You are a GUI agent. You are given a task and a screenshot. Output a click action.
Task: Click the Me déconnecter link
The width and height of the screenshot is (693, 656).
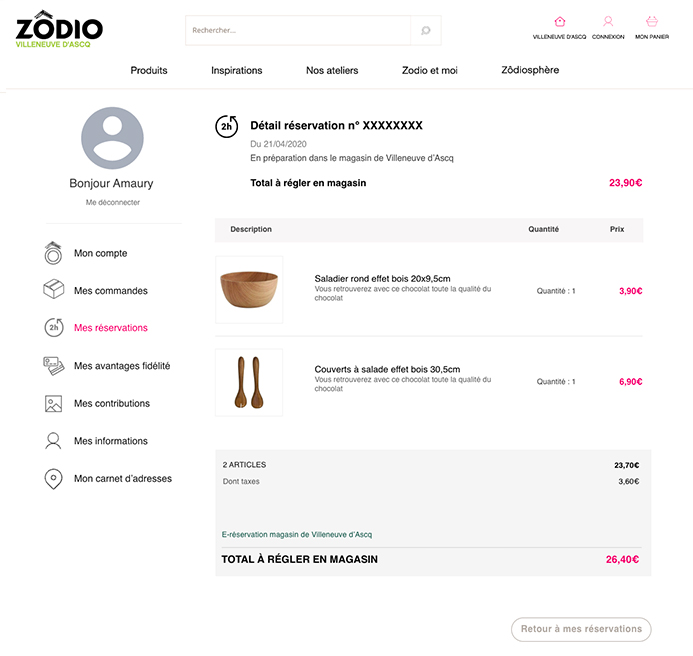click(x=113, y=203)
